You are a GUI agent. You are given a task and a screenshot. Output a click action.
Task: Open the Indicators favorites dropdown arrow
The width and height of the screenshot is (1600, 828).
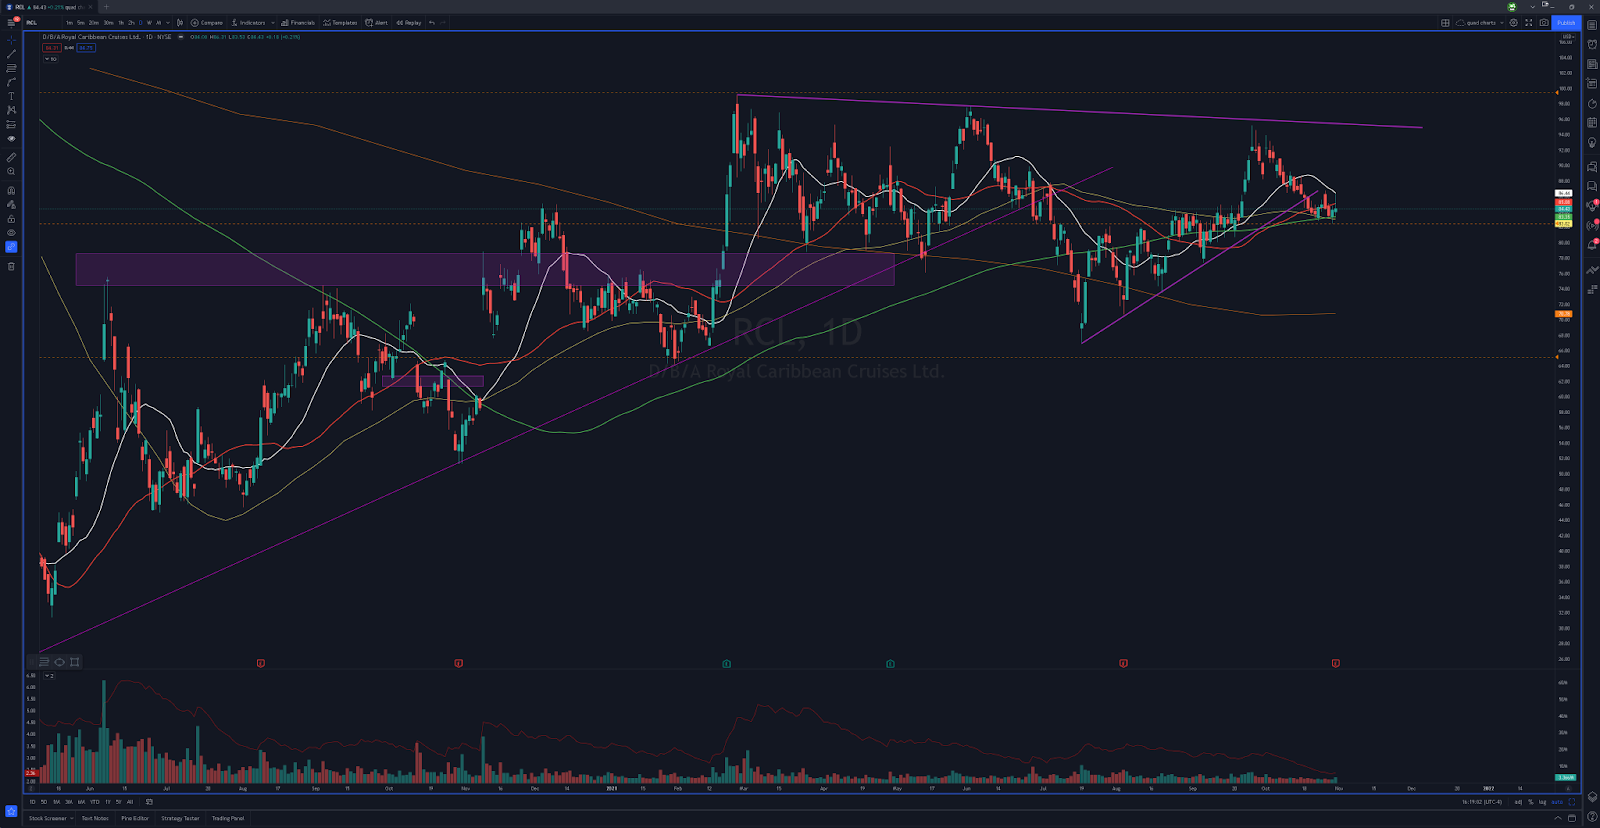point(272,22)
